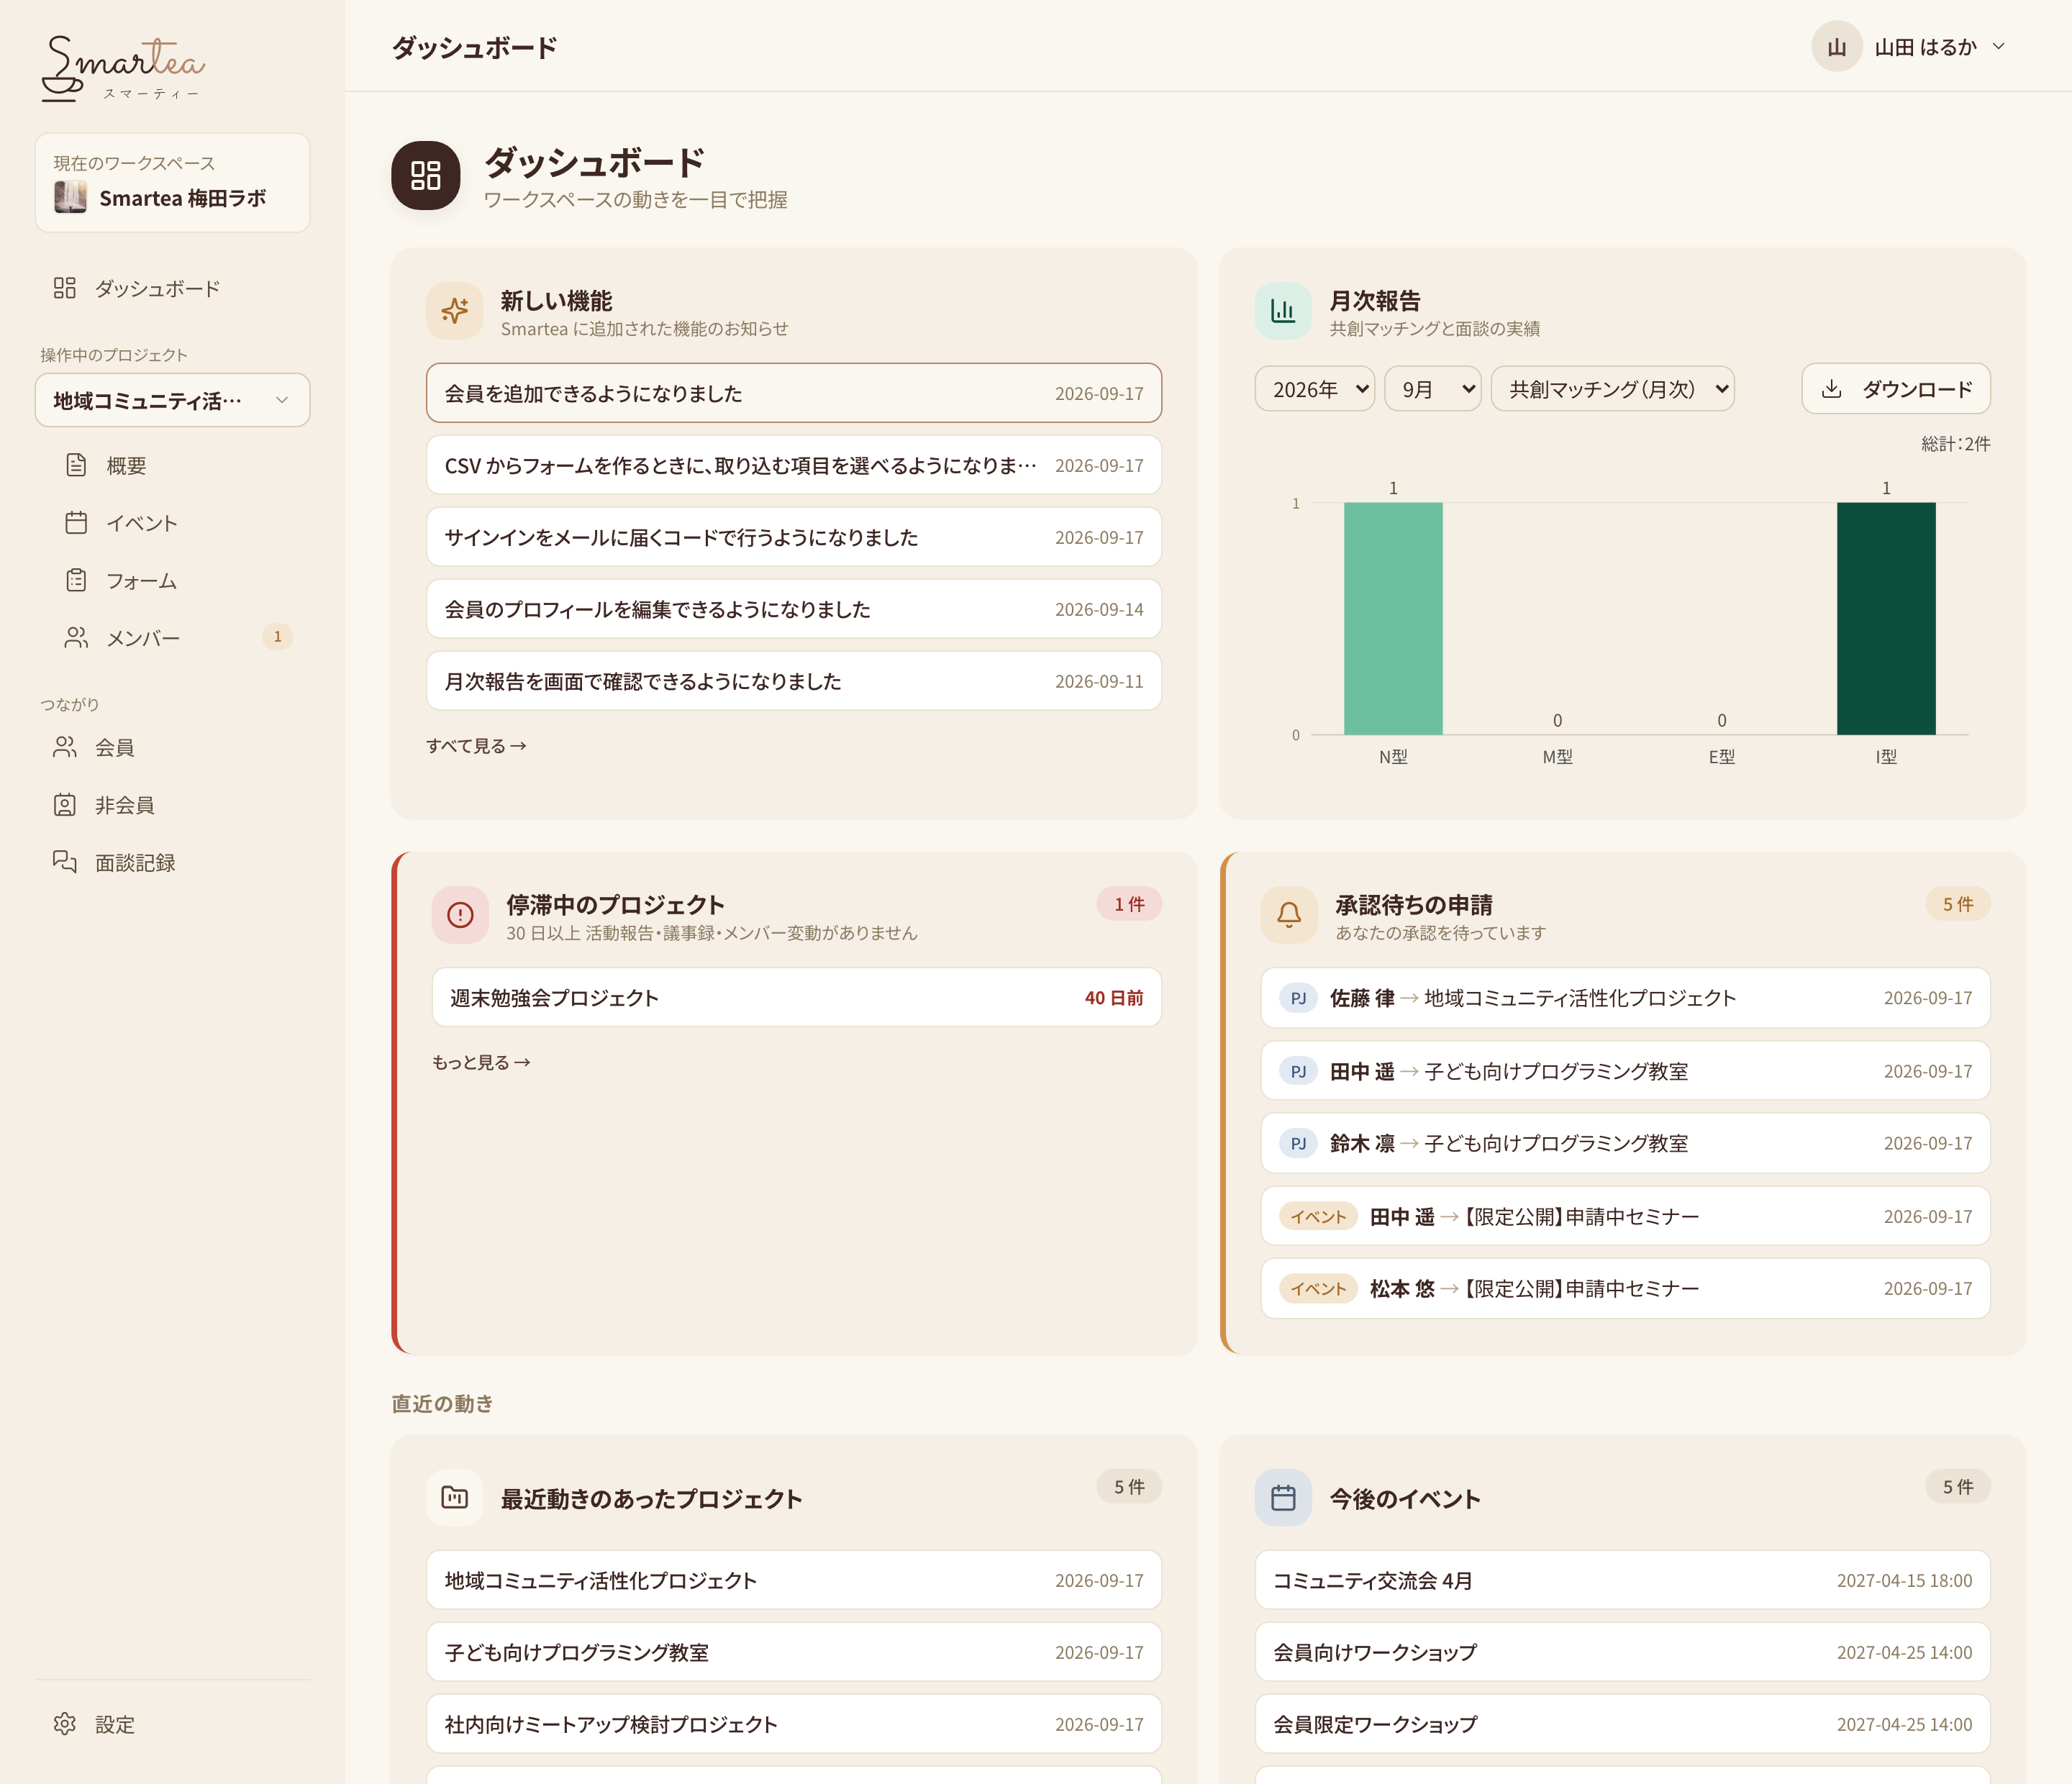Image resolution: width=2072 pixels, height=1784 pixels.
Task: Open 鈴木 凛 request row
Action: click(1625, 1143)
